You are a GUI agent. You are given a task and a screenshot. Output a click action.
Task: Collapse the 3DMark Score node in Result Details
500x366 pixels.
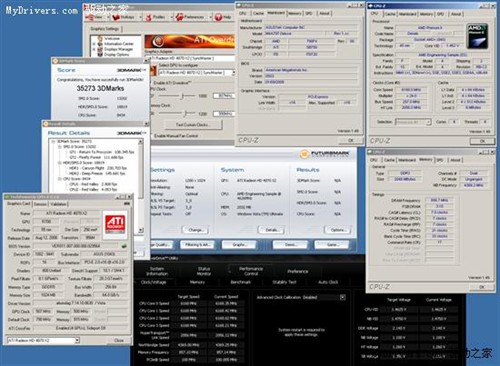click(x=54, y=141)
